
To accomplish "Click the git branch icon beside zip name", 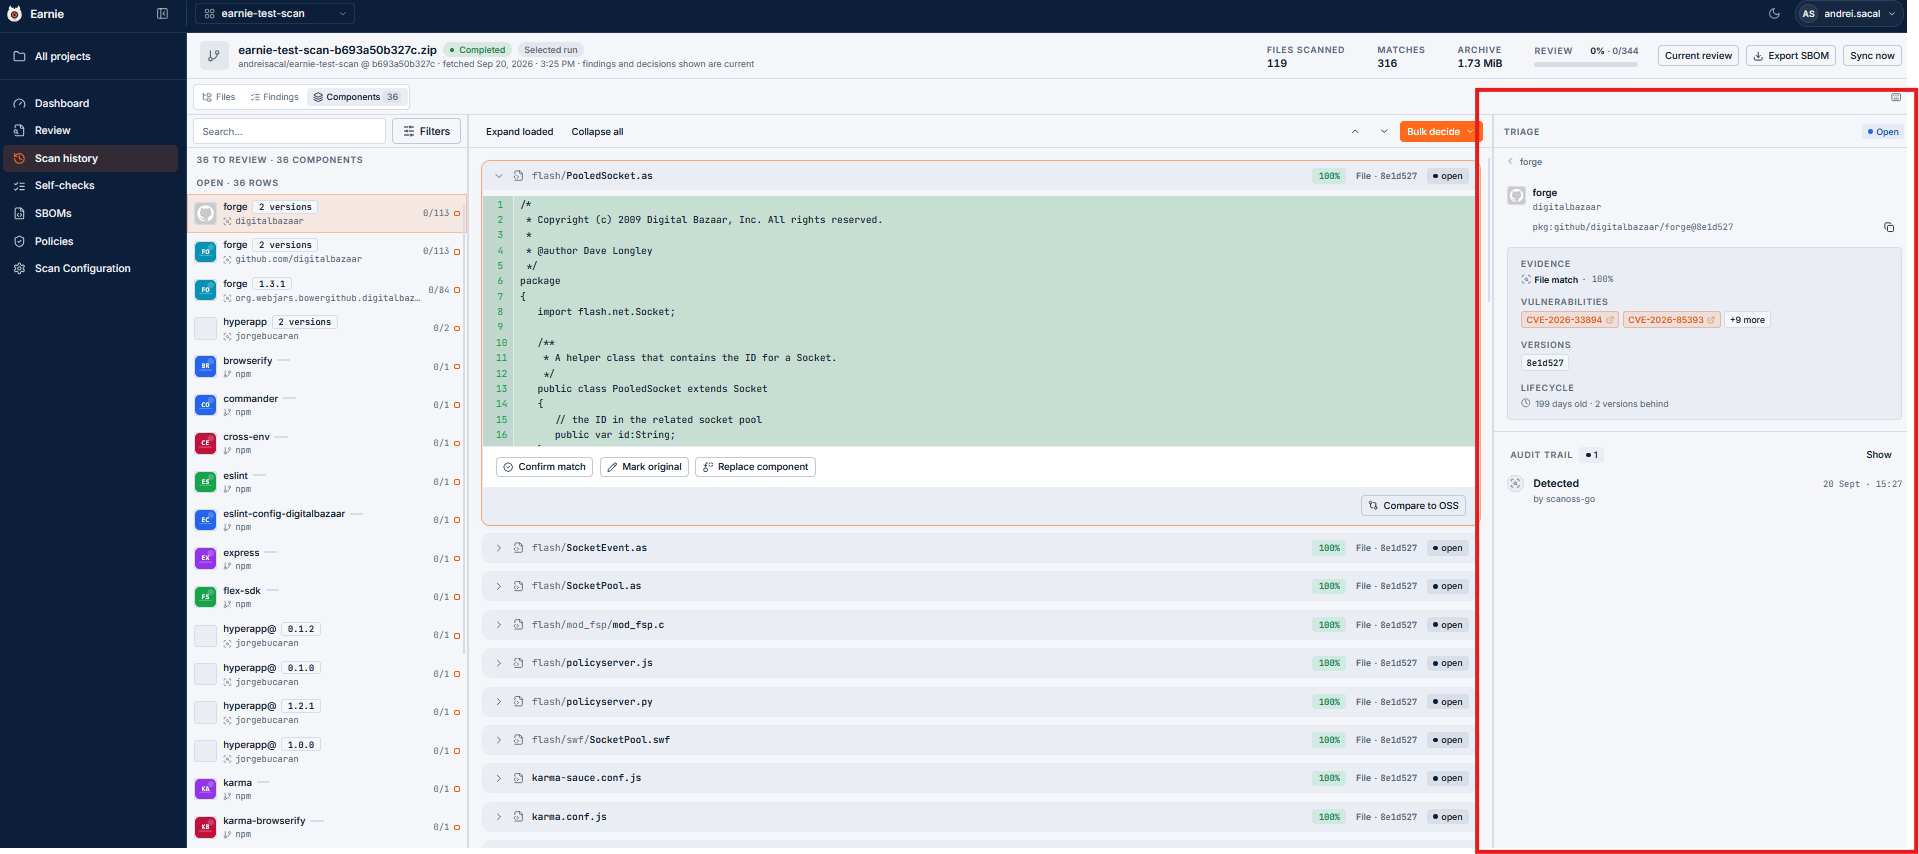I will (213, 56).
